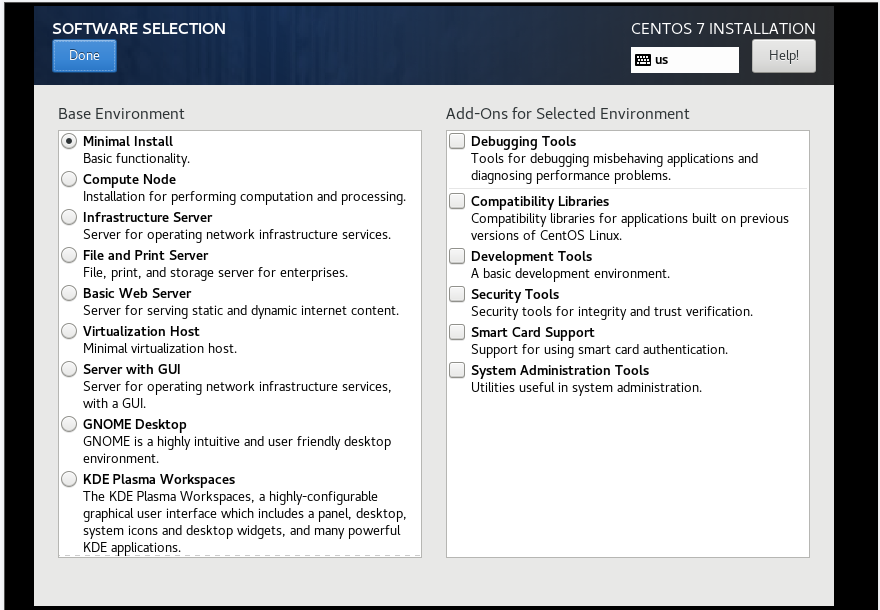Click 'Minimal virtualization host.' description
Screen dimensions: 880x610
(160, 348)
